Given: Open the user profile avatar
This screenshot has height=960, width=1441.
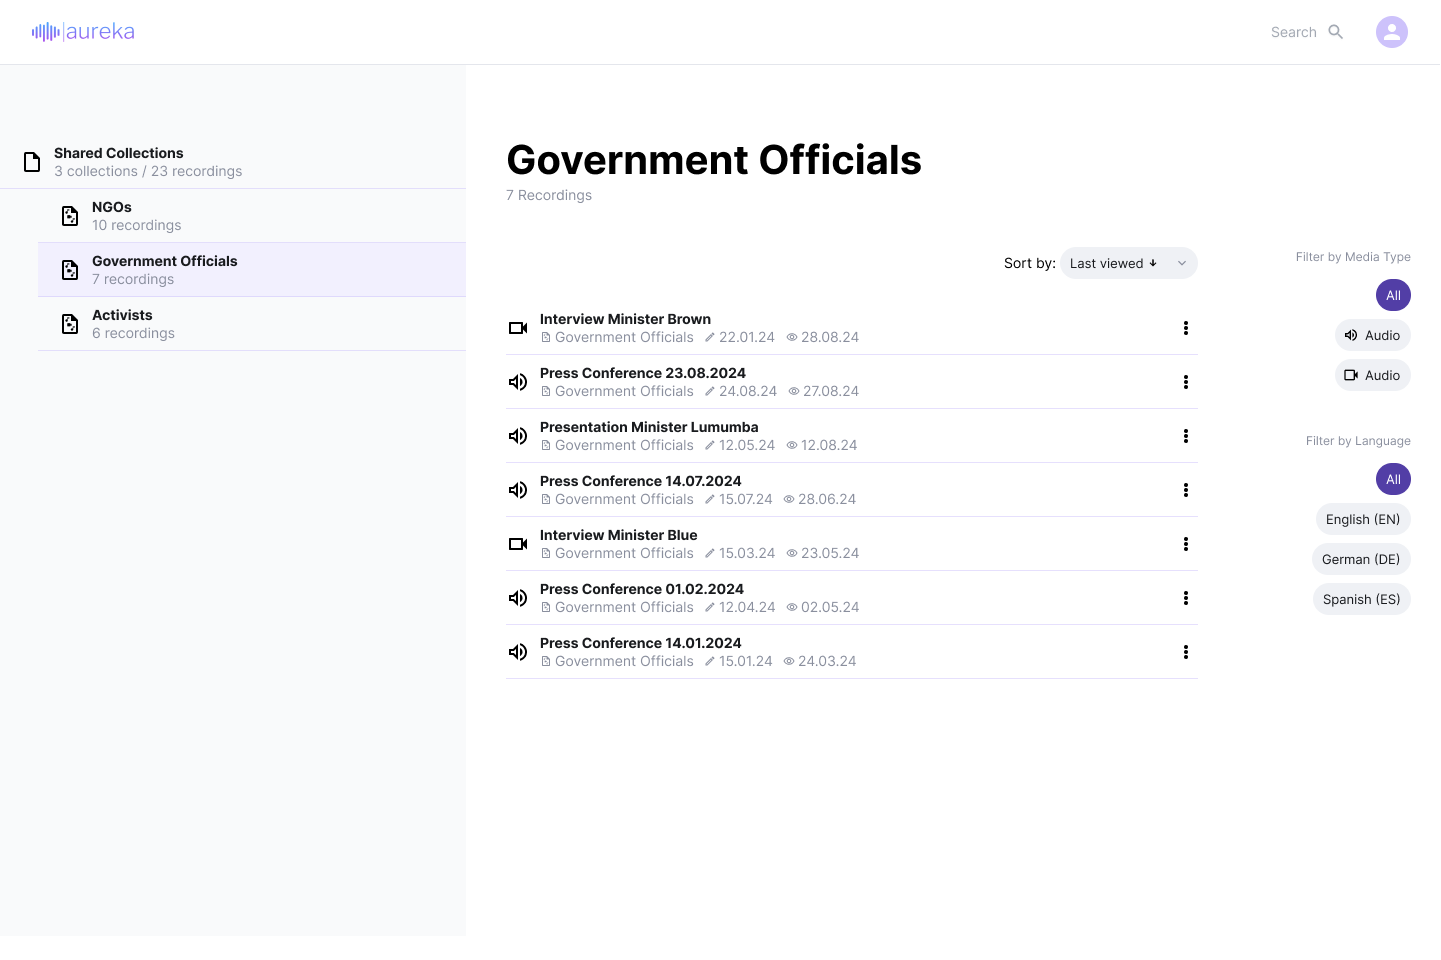Looking at the screenshot, I should pyautogui.click(x=1391, y=32).
